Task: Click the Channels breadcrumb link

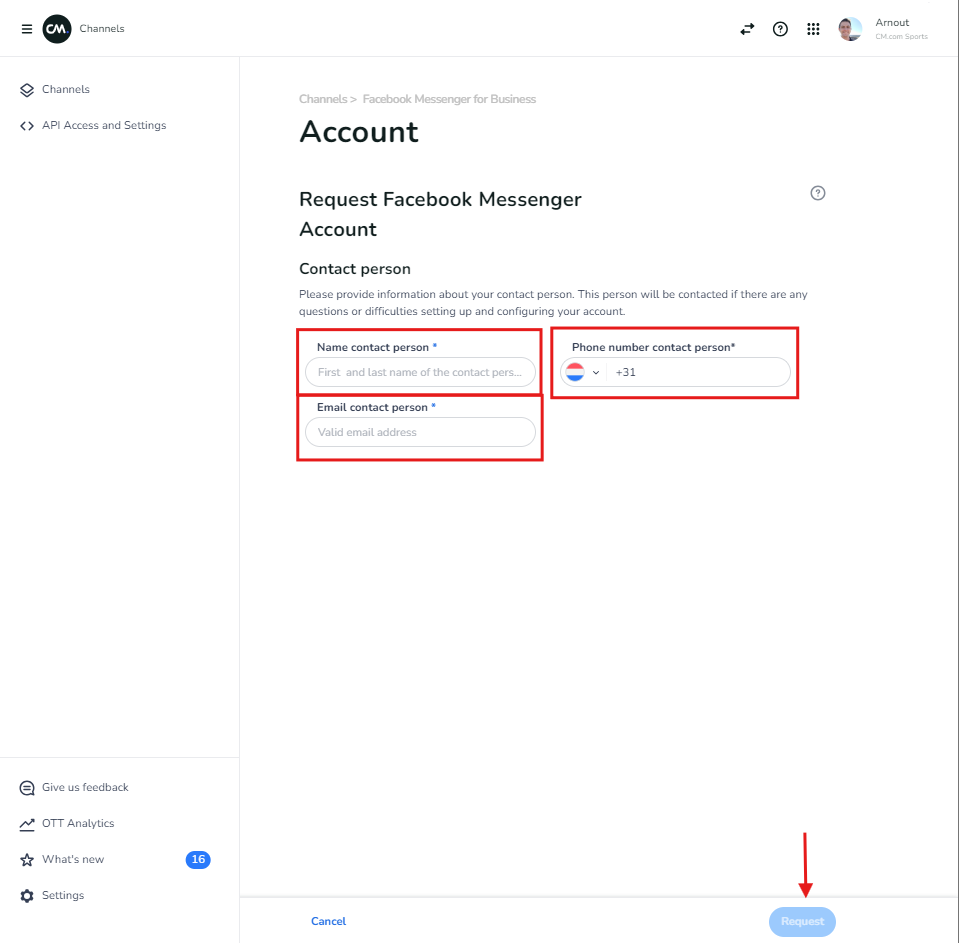Action: [322, 99]
